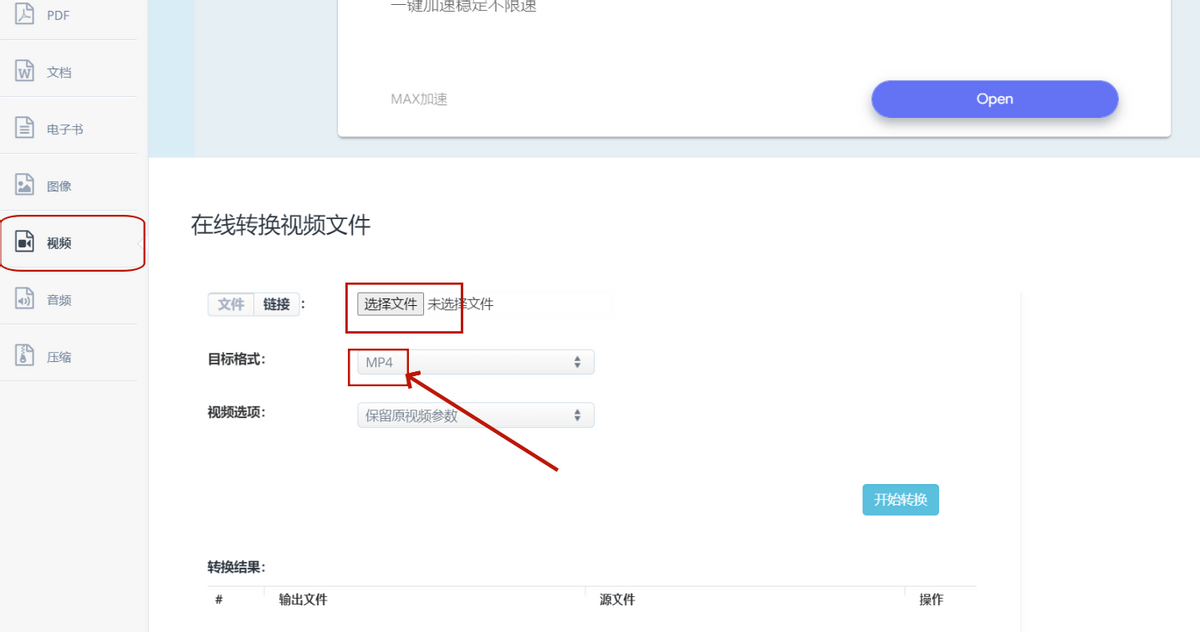
Task: Click the 一键加速稳定不限速 ad headline
Action: pos(463,7)
